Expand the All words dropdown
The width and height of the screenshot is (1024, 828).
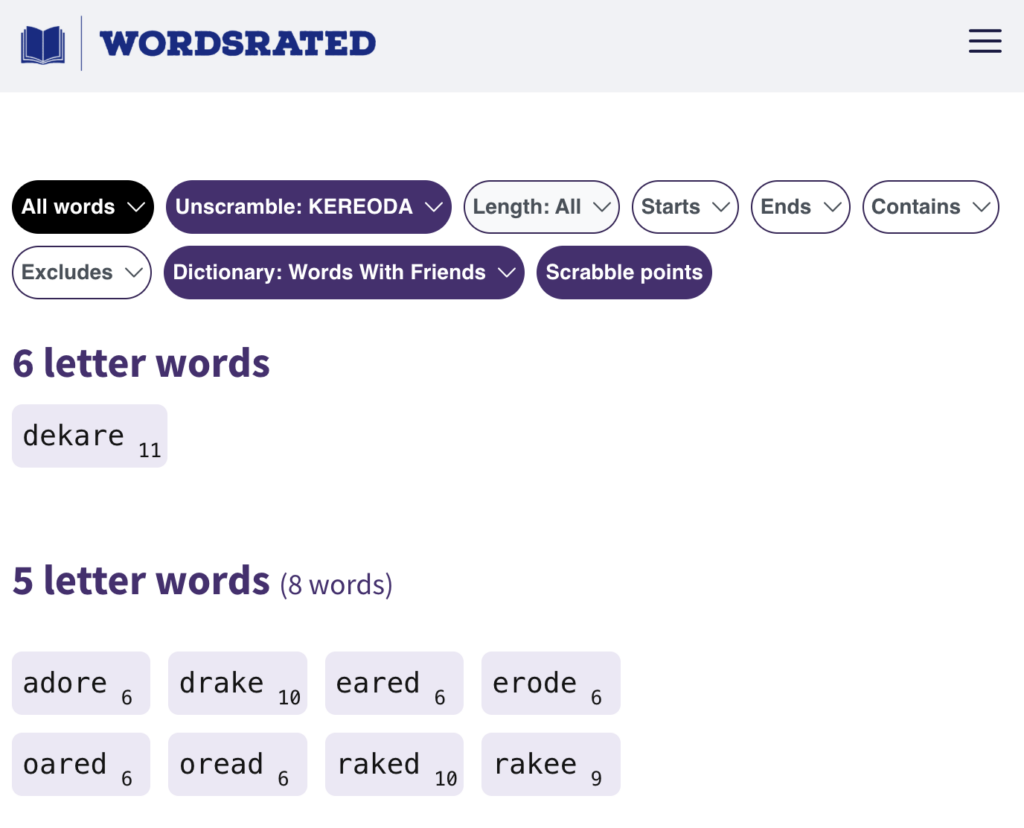82,207
